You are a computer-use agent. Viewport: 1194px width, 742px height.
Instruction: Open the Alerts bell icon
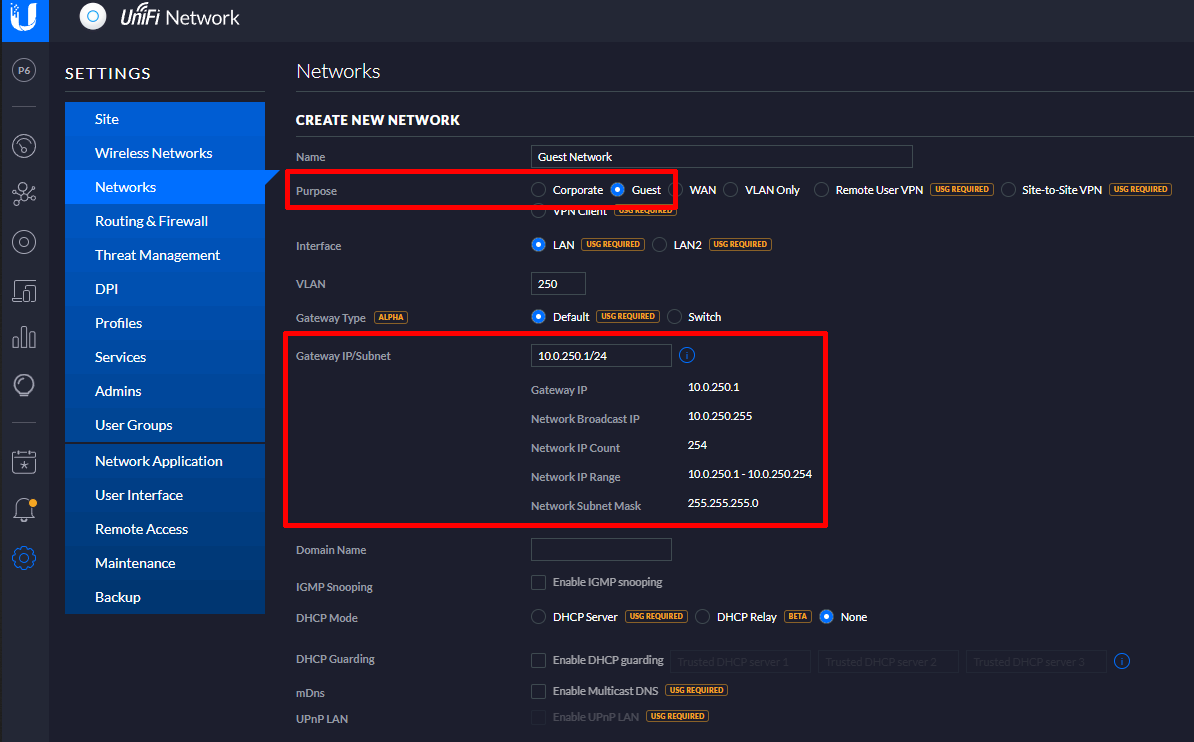tap(24, 510)
